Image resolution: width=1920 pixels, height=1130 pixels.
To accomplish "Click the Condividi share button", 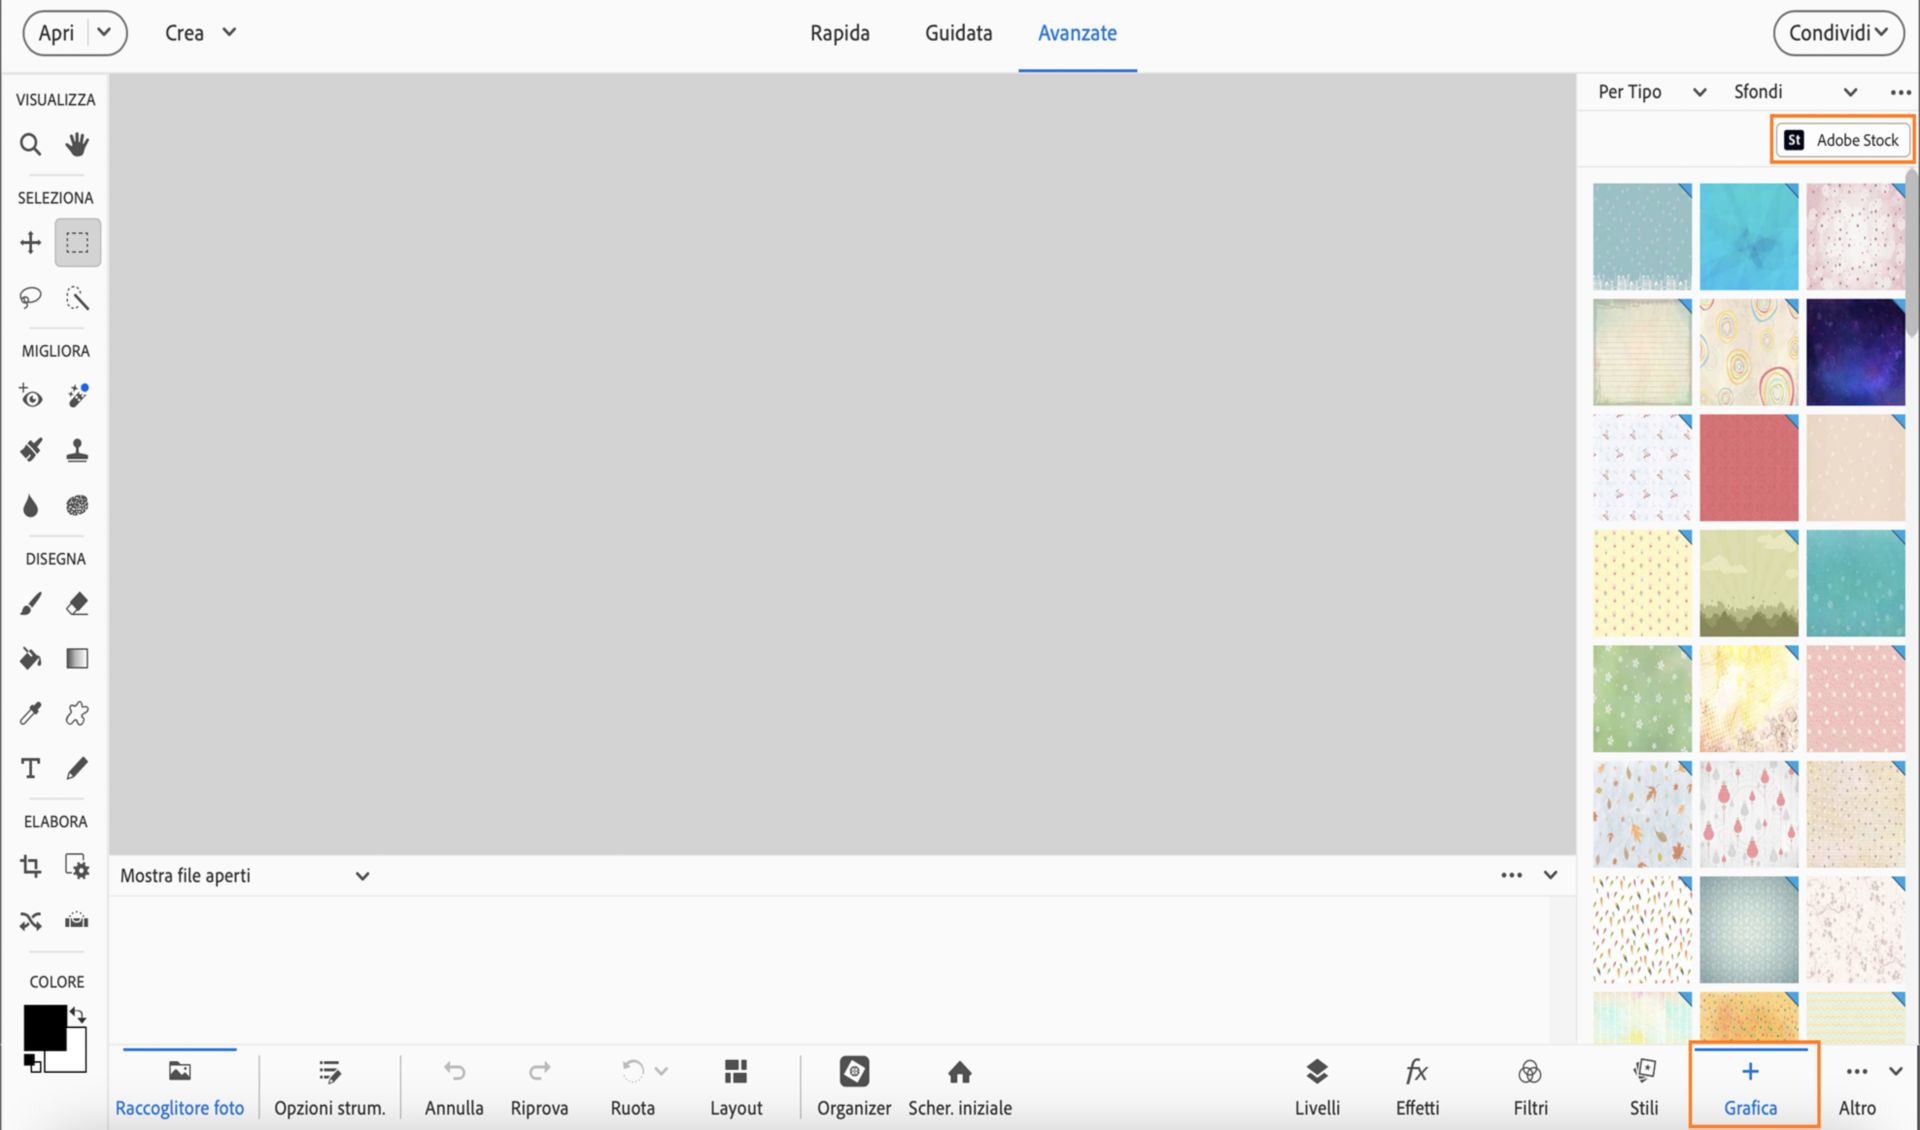I will 1838,33.
